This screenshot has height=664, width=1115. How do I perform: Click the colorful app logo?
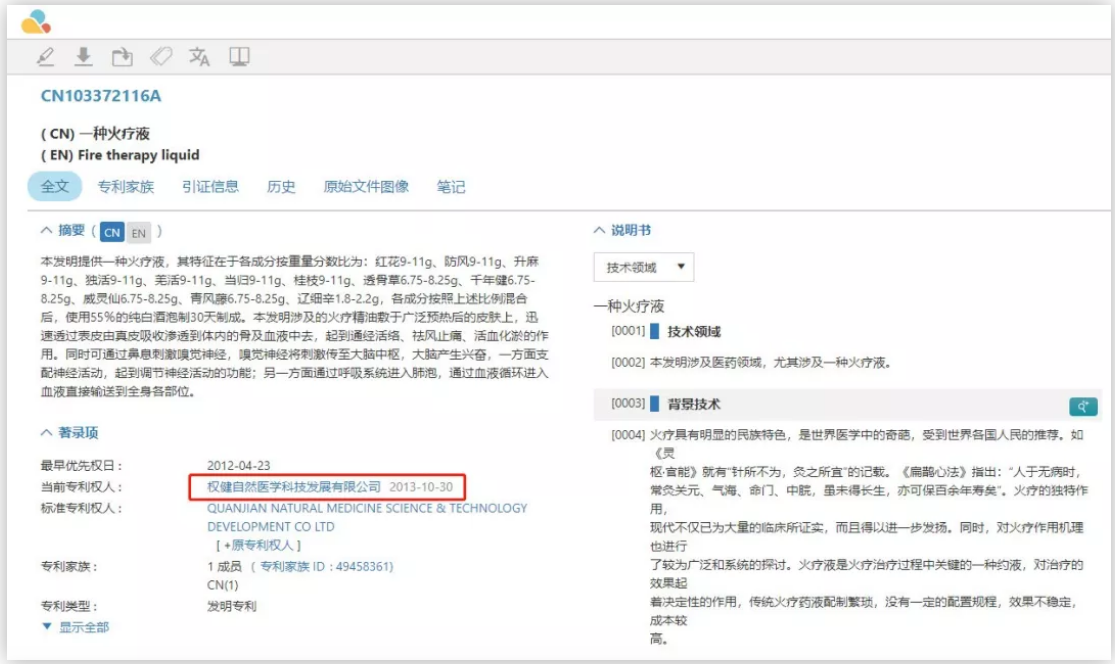point(35,20)
